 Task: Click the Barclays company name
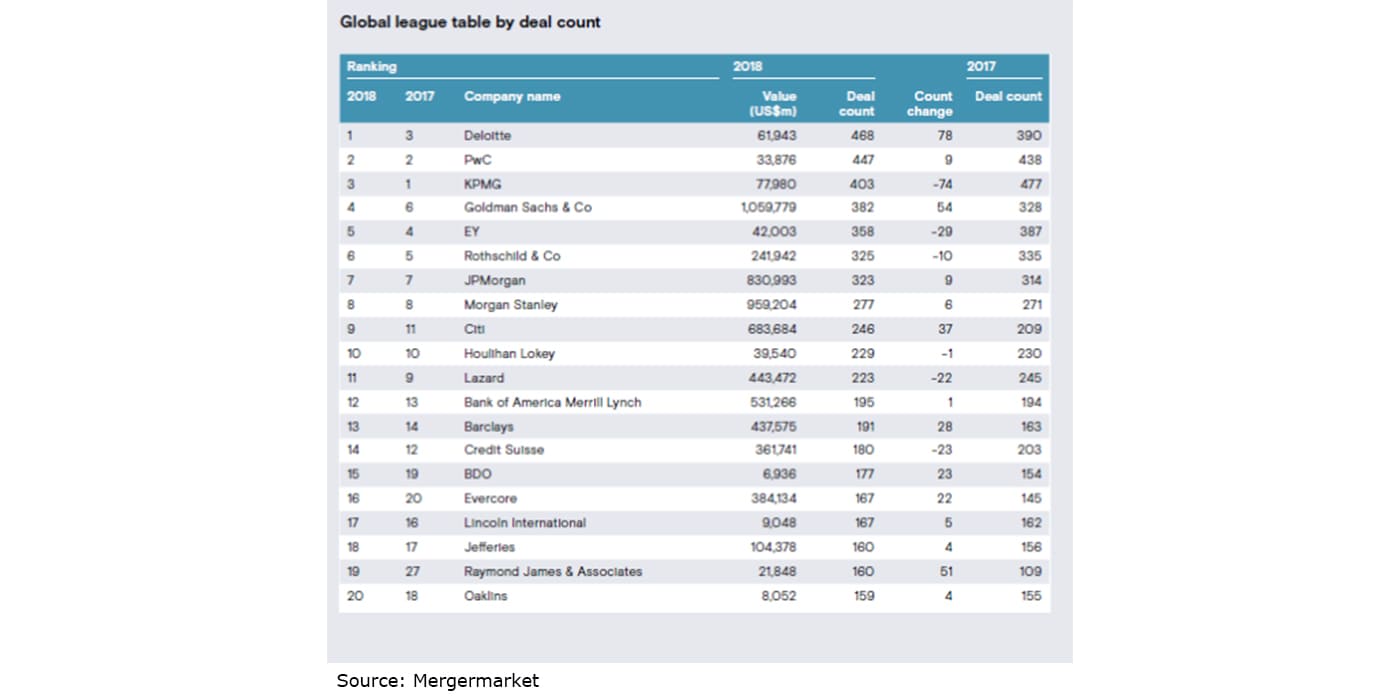coord(490,426)
